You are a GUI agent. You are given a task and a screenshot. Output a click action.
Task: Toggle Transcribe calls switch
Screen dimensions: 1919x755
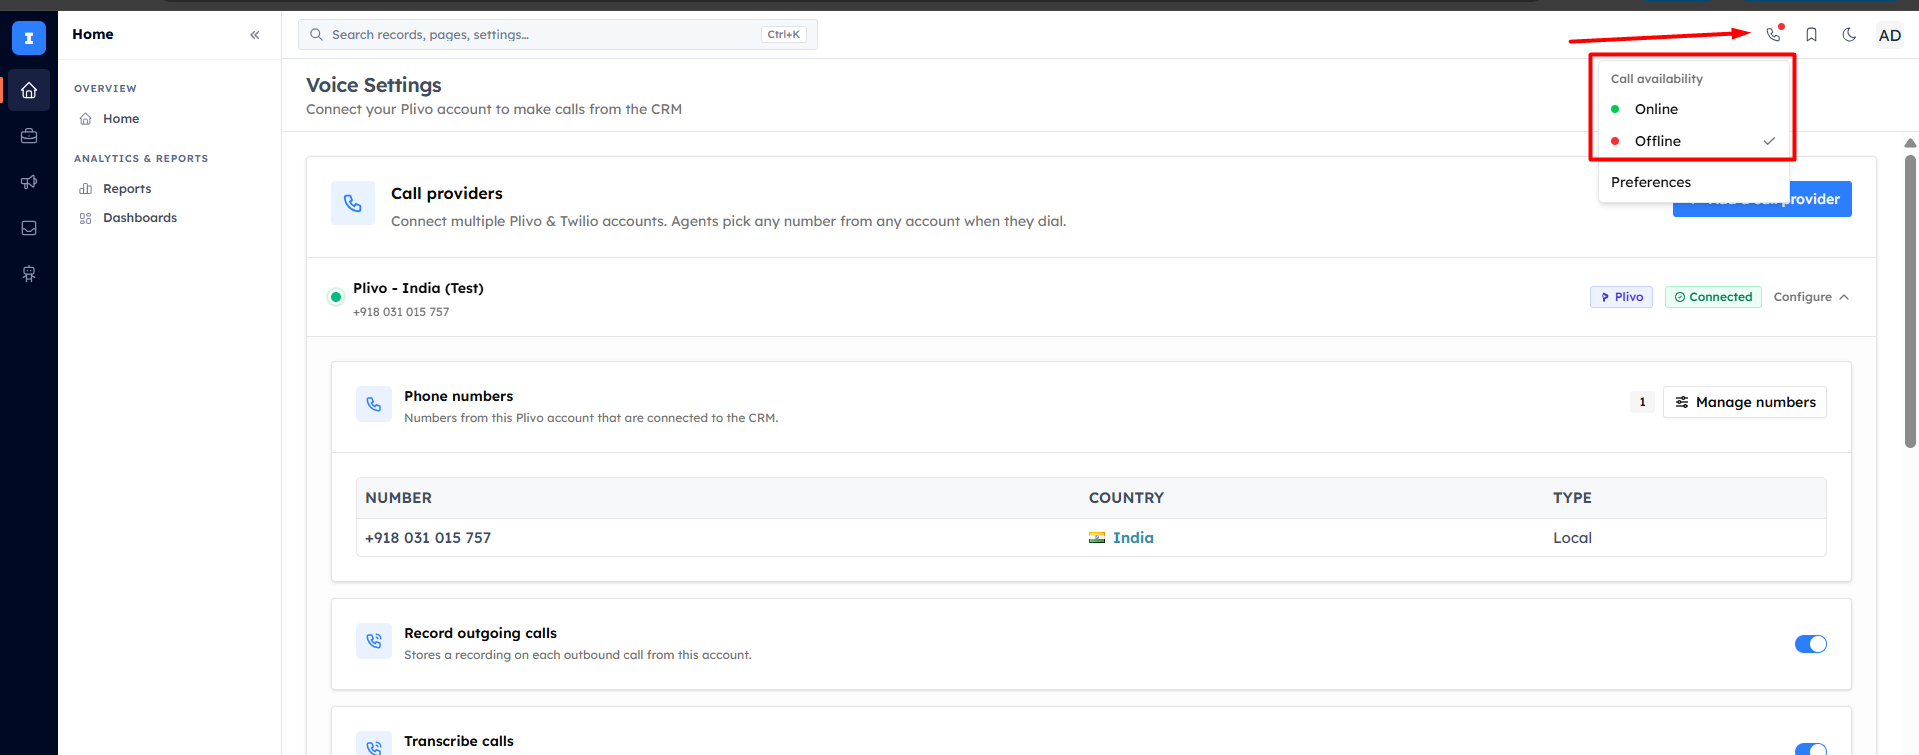tap(1810, 749)
